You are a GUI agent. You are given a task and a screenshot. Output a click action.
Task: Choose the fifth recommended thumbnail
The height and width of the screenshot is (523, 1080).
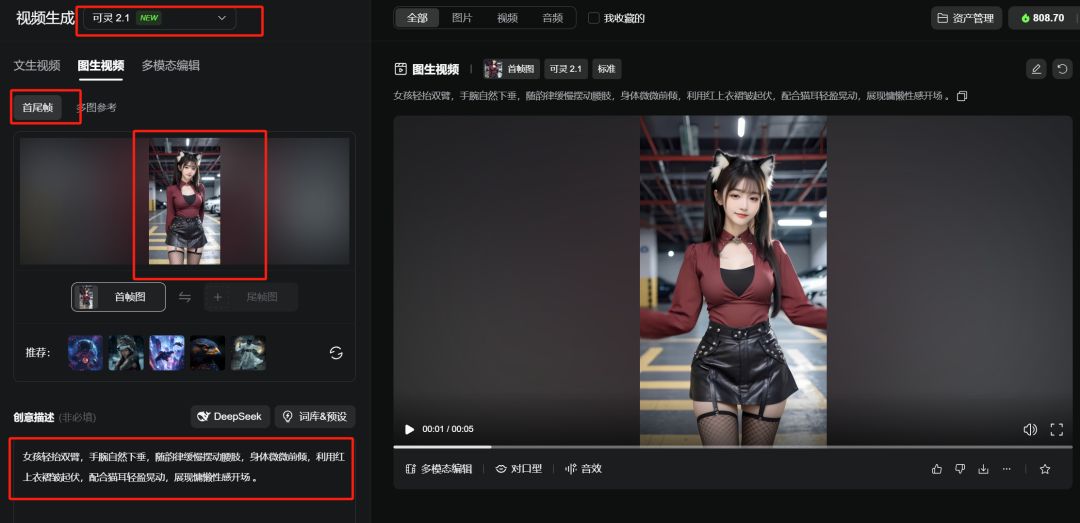click(x=248, y=353)
